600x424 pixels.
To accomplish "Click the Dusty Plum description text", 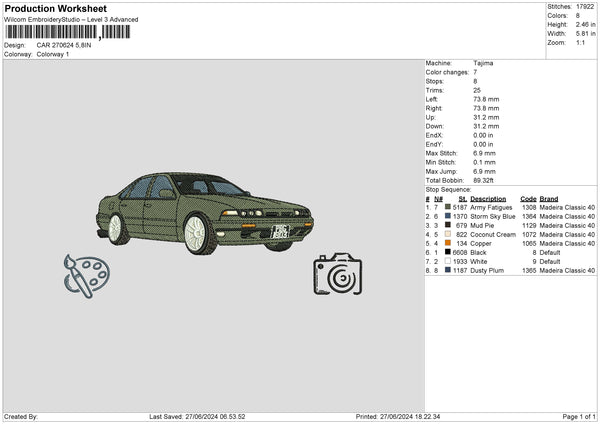I will (x=487, y=271).
